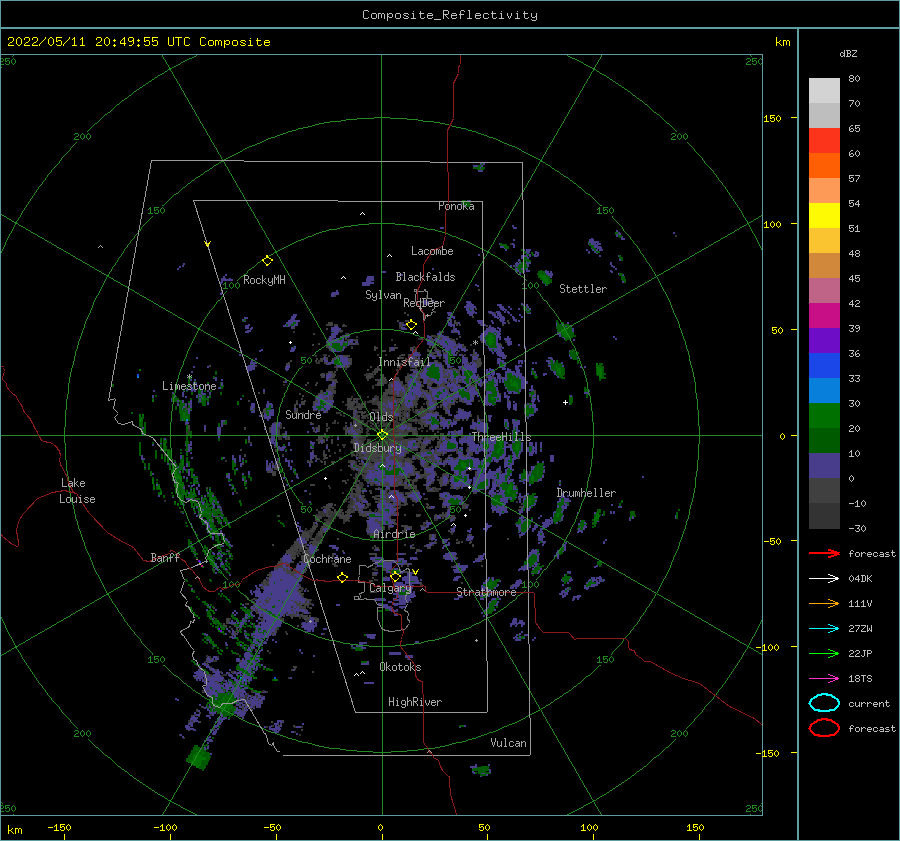Click the Limestone label
The height and width of the screenshot is (841, 900).
click(x=189, y=386)
